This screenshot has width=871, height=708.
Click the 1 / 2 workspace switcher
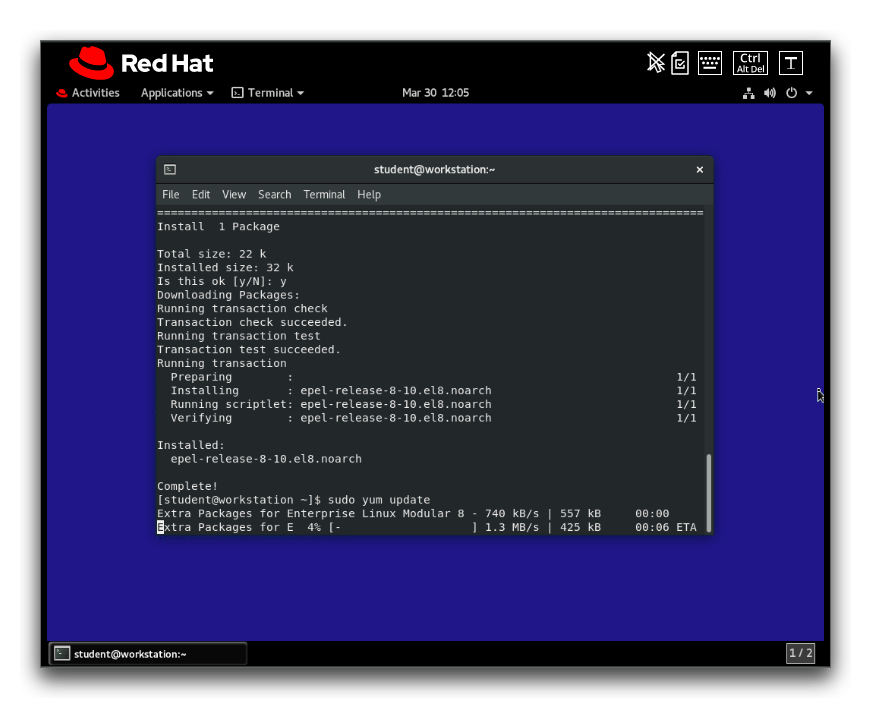click(x=800, y=653)
